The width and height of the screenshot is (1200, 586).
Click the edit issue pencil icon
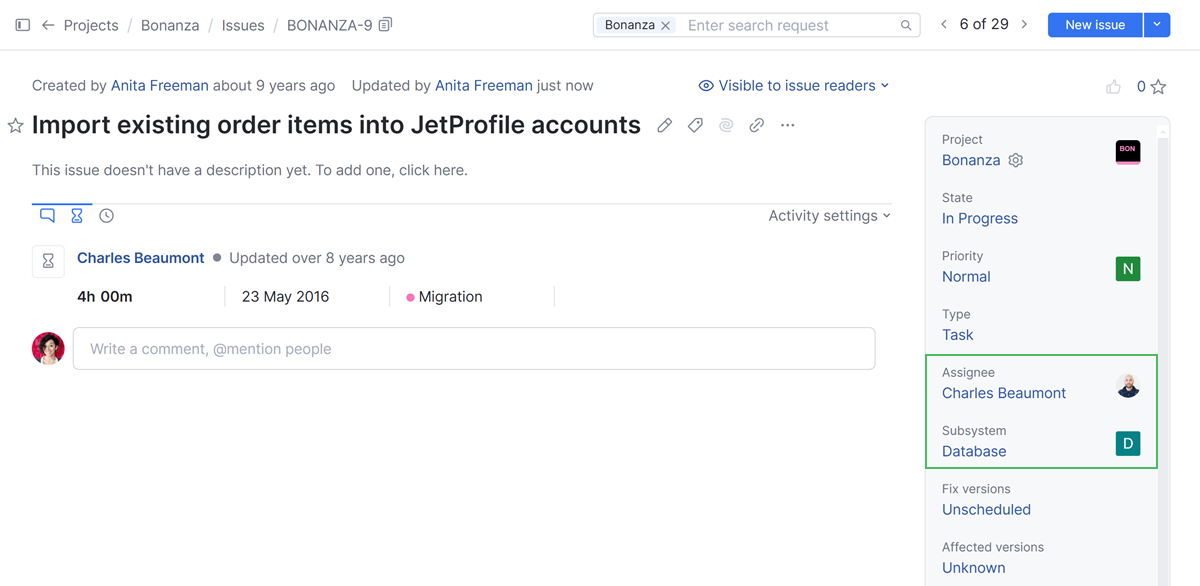tap(664, 125)
